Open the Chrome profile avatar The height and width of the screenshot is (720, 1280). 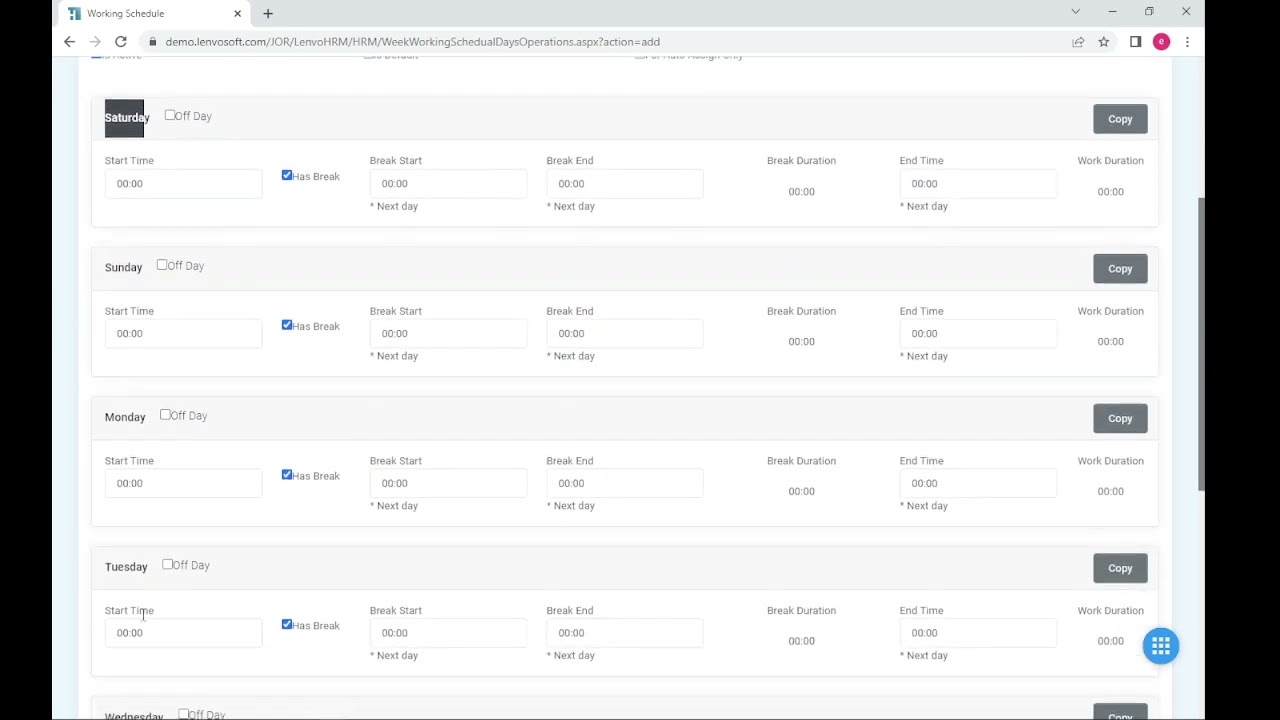click(1161, 42)
